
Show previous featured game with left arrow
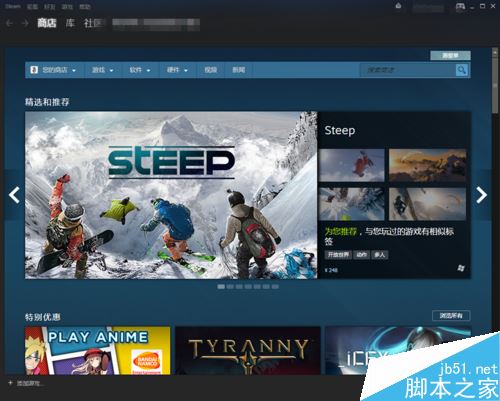tap(14, 195)
